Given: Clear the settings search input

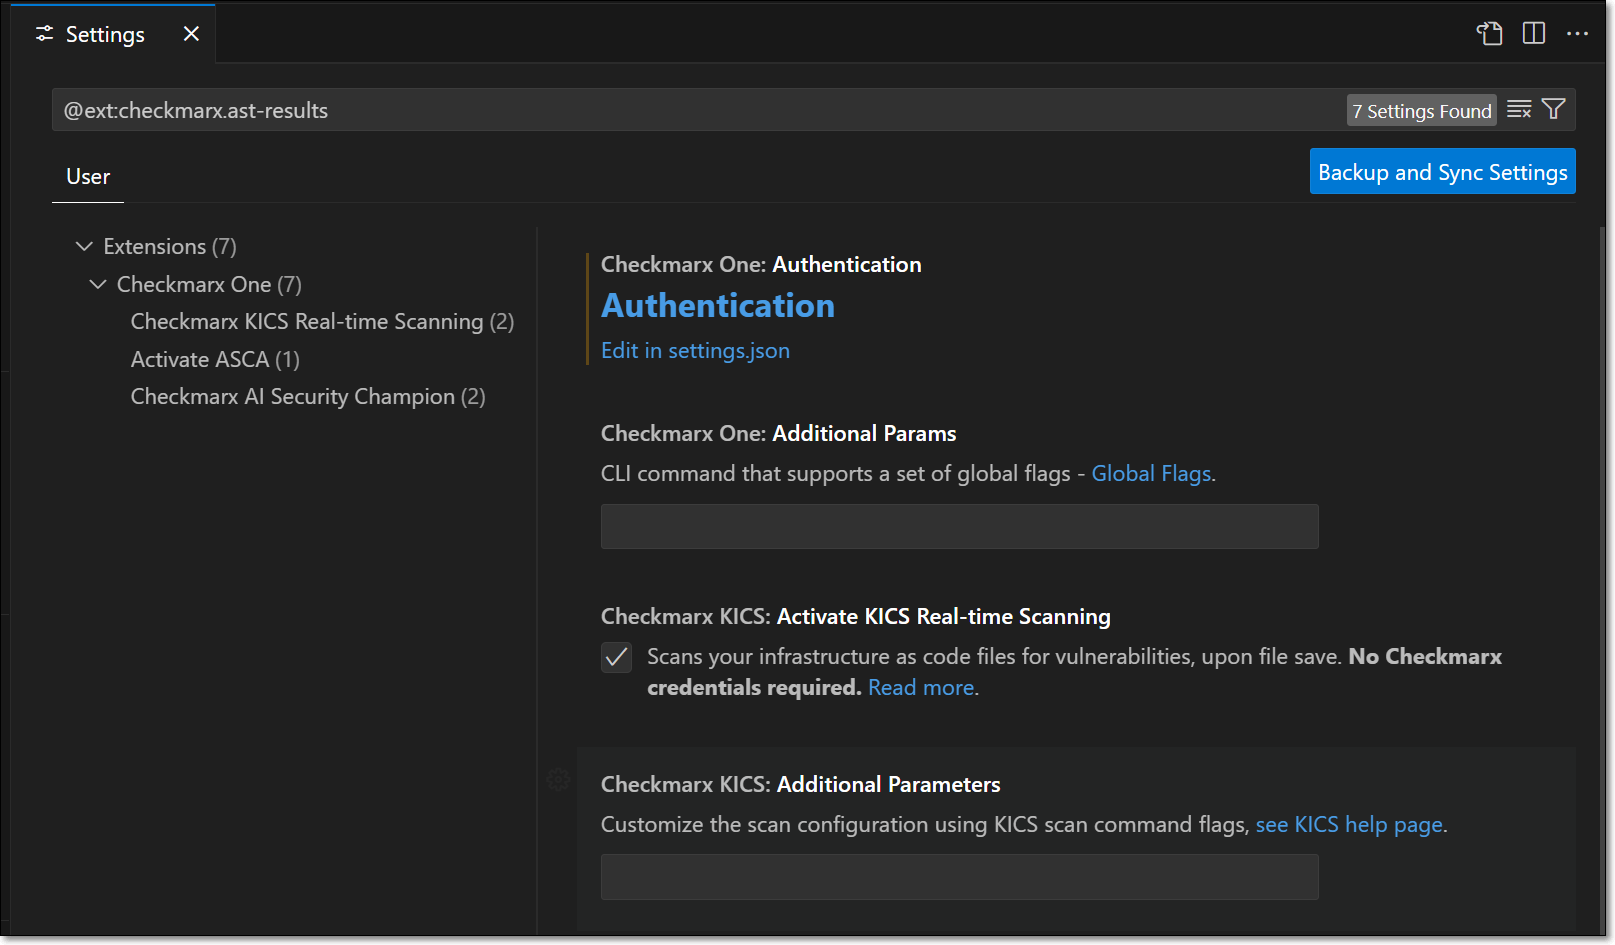Looking at the screenshot, I should click(x=1519, y=109).
